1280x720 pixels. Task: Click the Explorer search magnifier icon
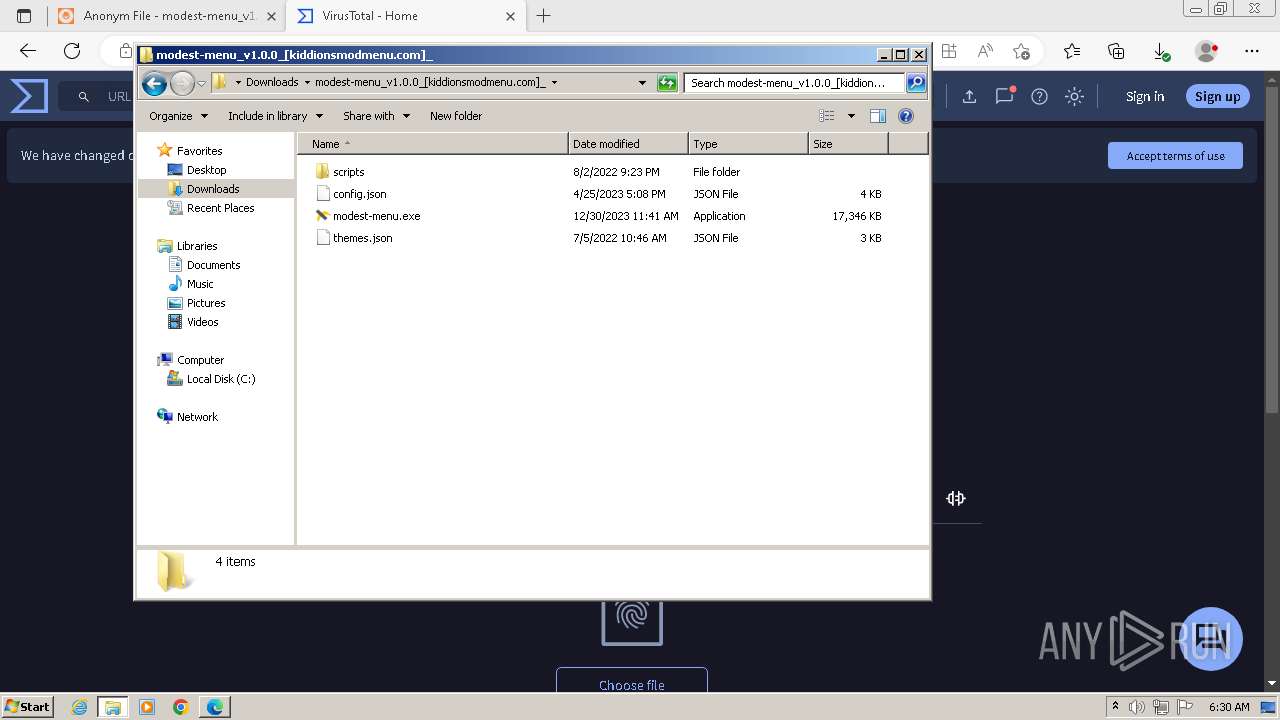[916, 83]
